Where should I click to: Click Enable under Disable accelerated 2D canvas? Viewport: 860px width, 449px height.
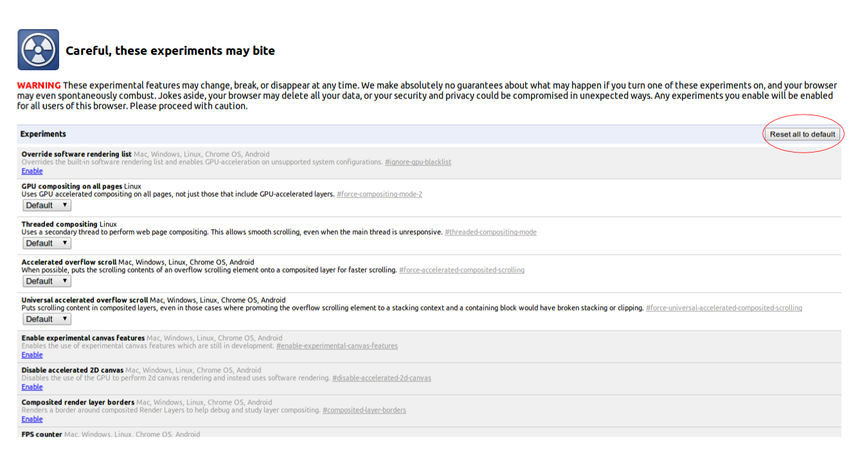coord(32,387)
